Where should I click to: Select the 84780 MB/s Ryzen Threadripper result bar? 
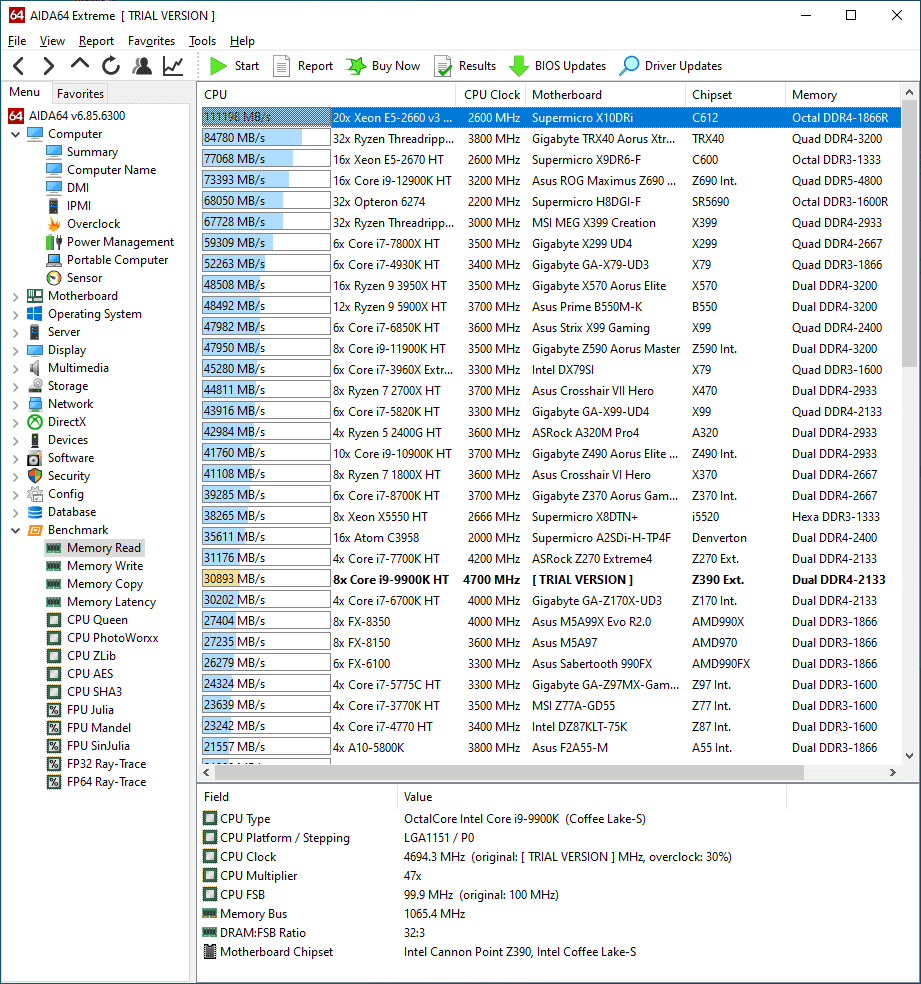266,138
